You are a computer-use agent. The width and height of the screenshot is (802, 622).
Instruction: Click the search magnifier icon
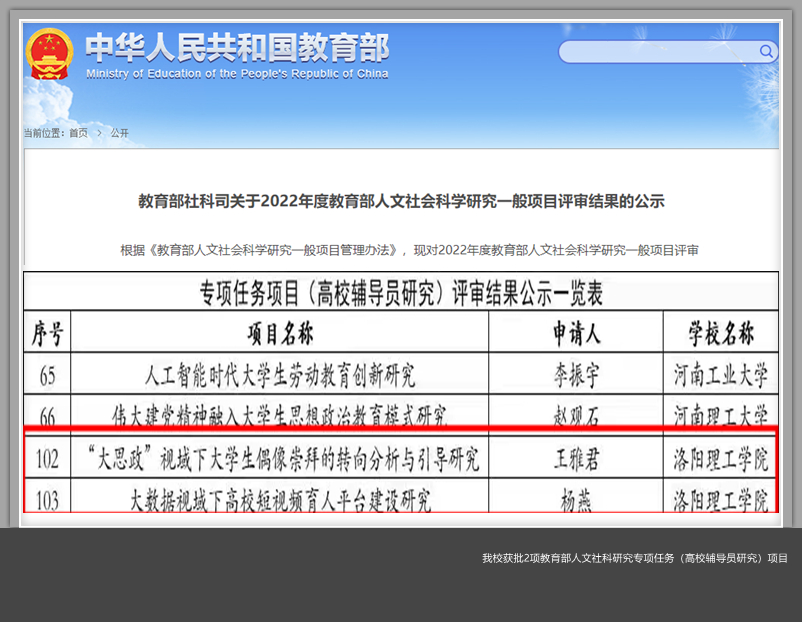tap(767, 52)
